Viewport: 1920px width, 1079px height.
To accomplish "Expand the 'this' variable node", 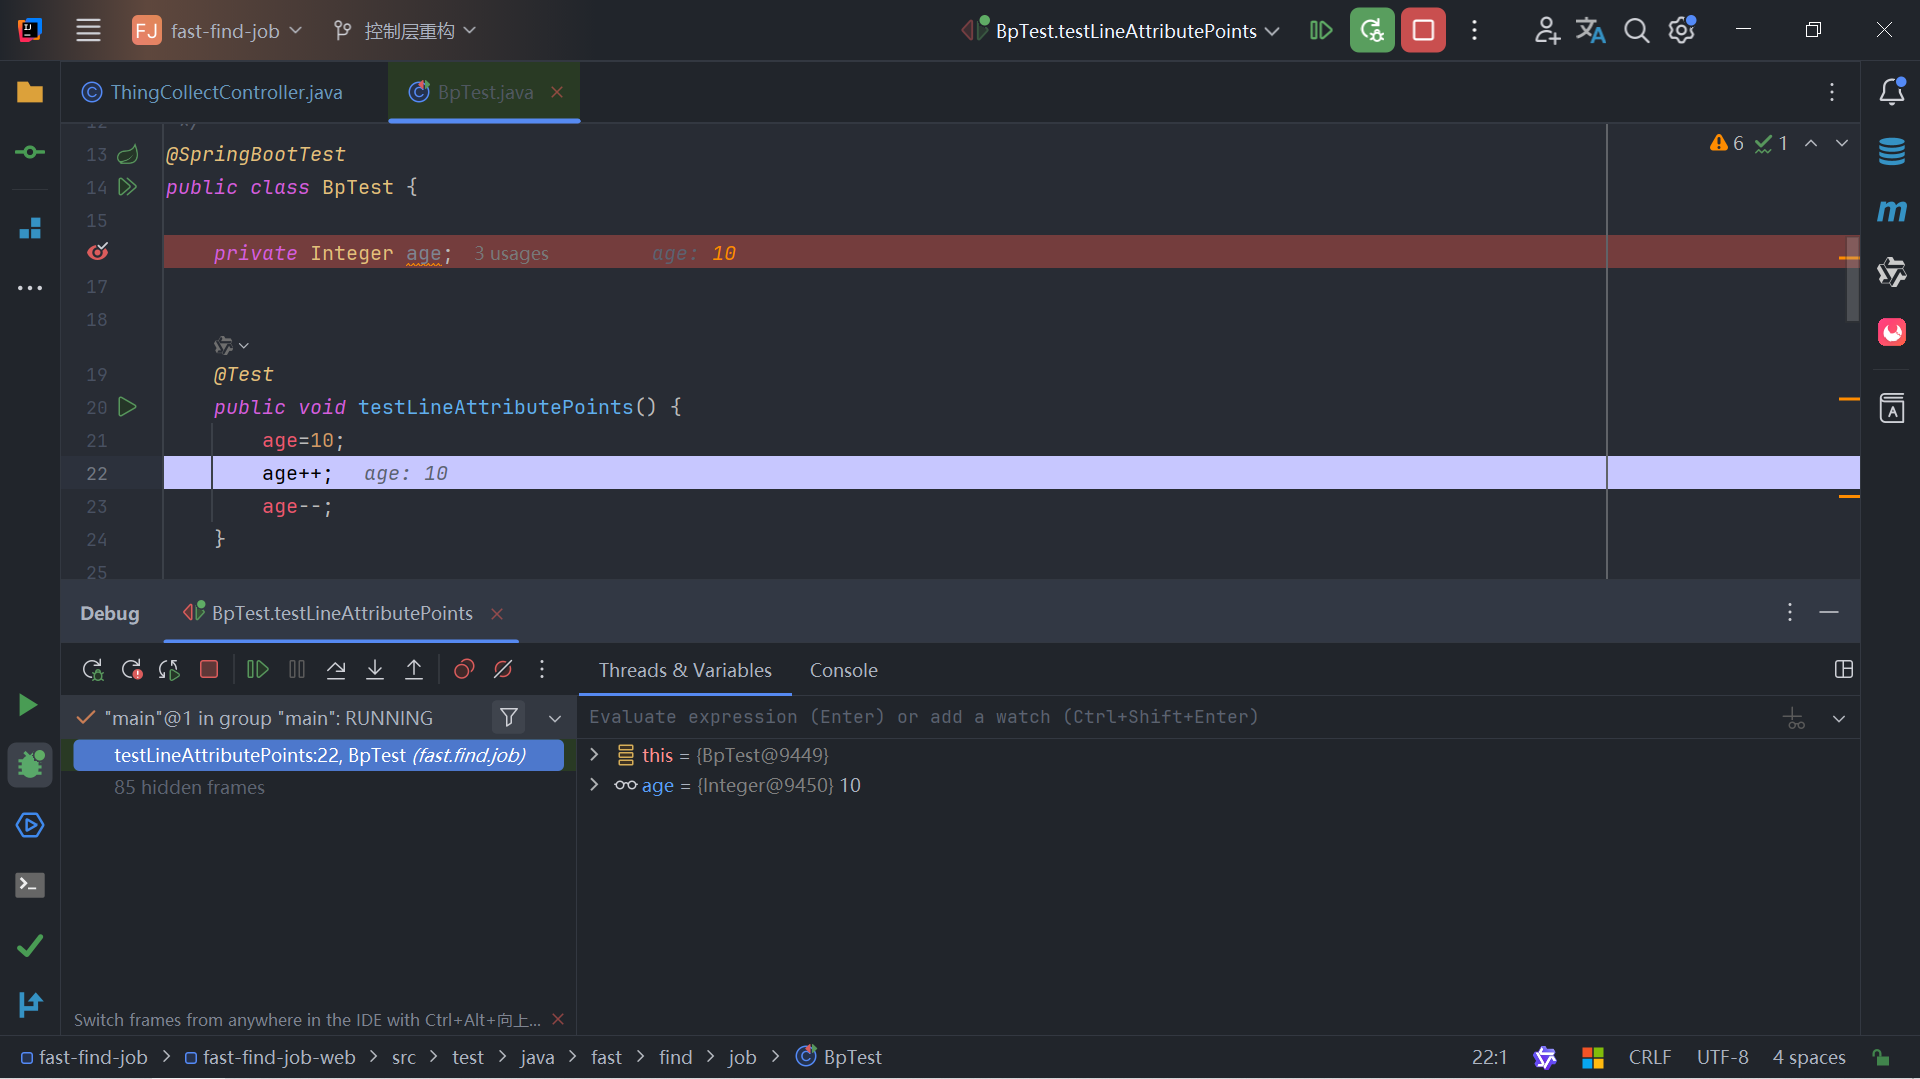I will click(x=594, y=755).
